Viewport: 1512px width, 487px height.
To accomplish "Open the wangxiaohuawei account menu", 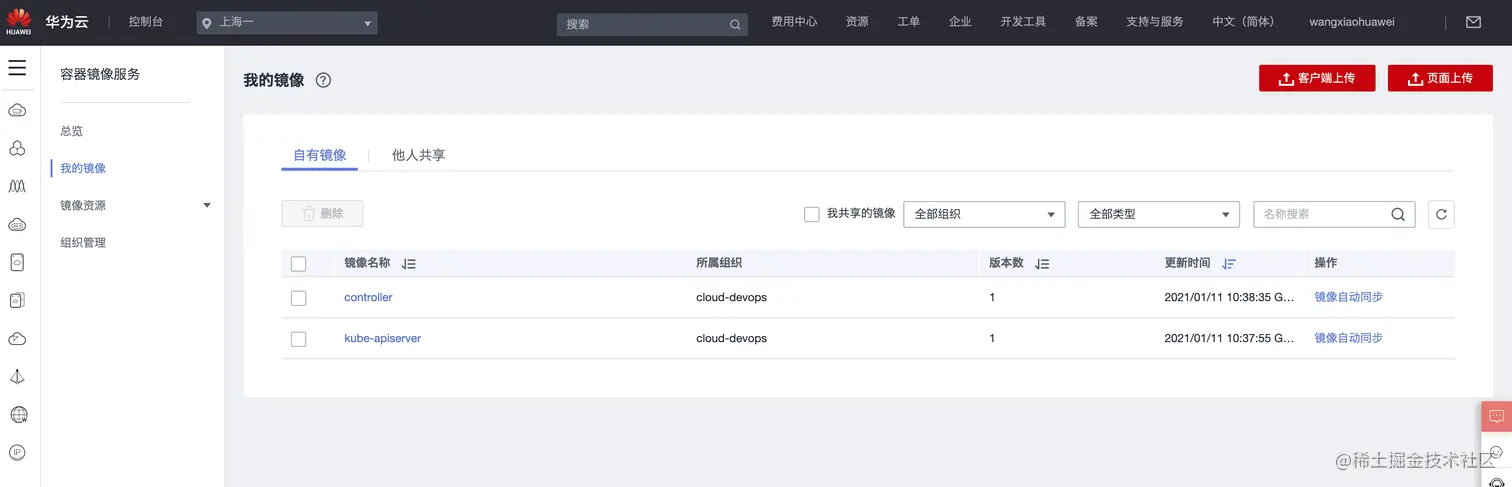I will (1352, 21).
